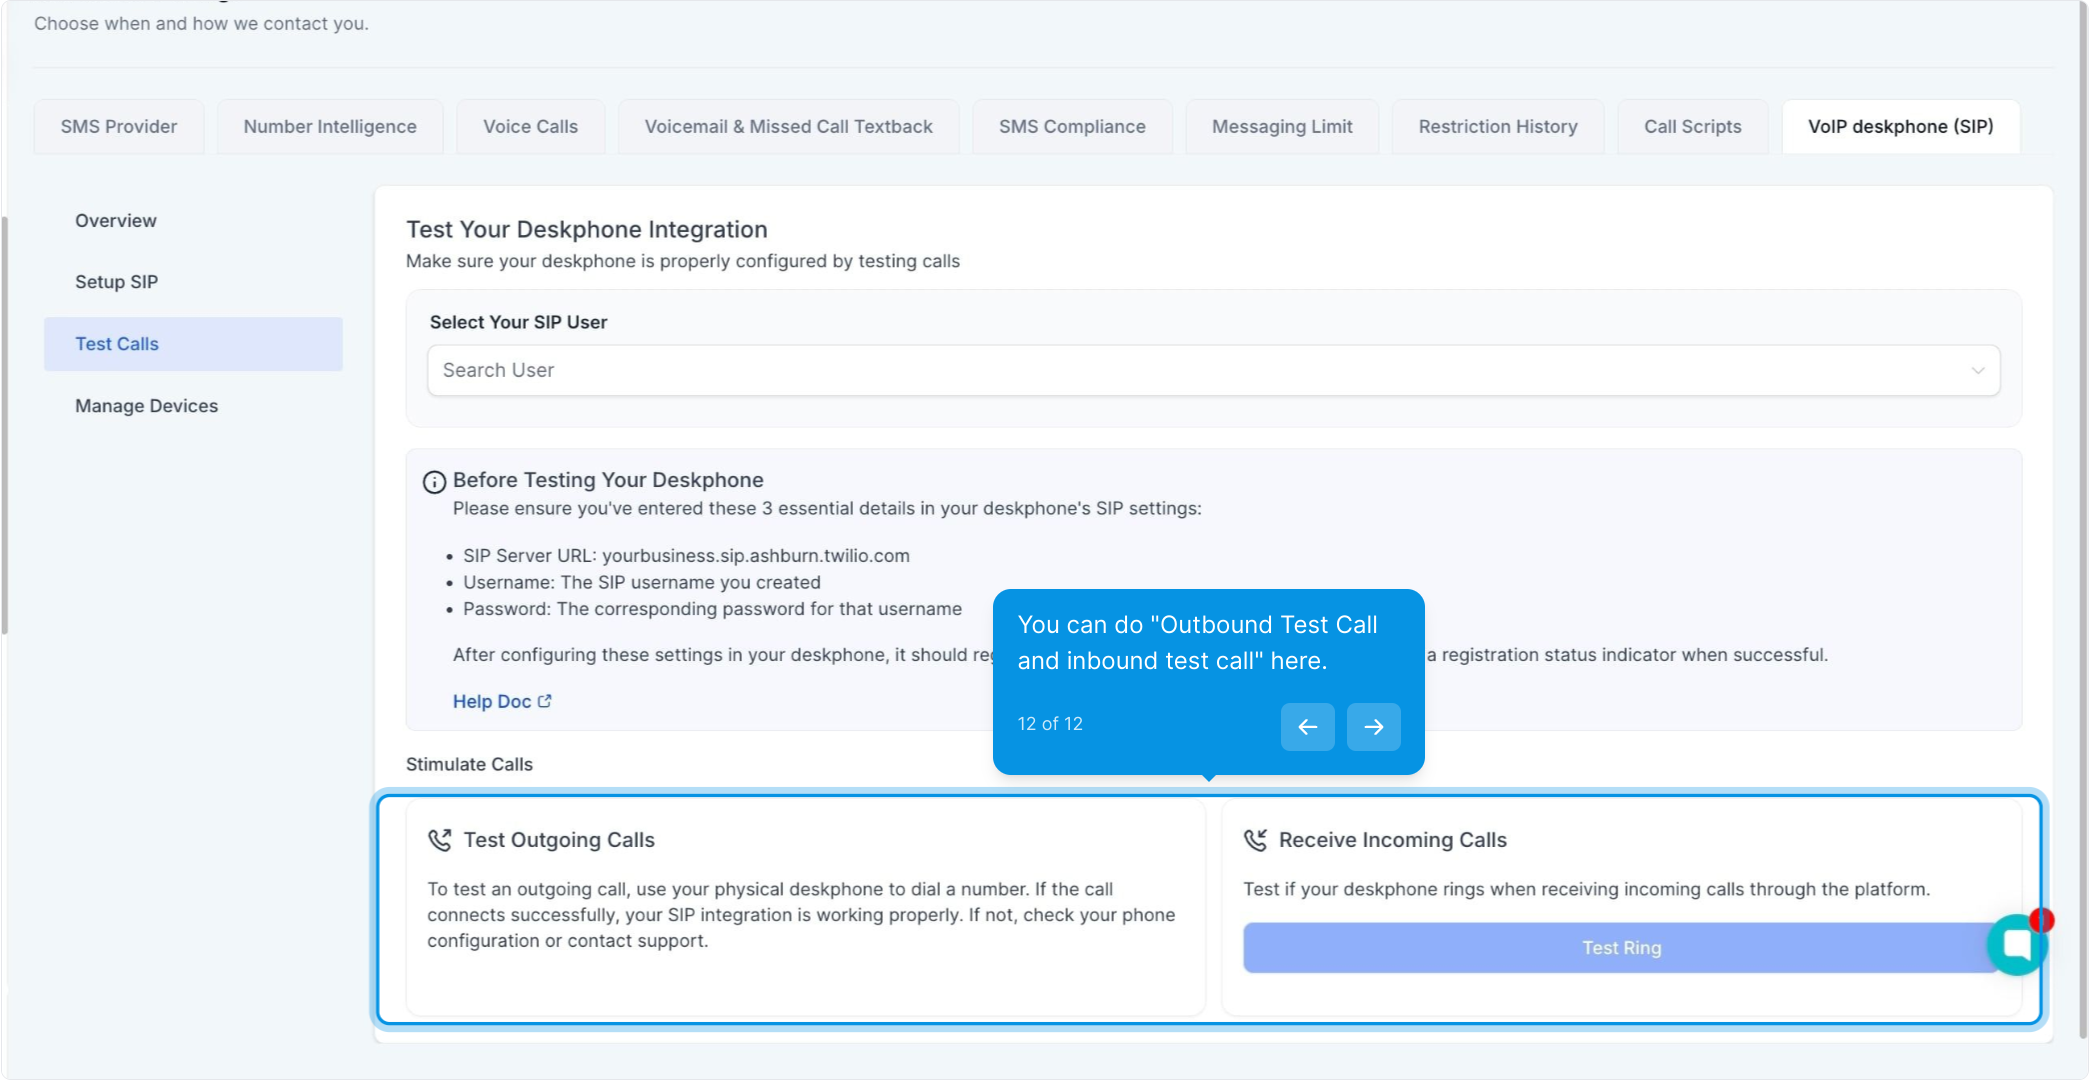Expand the Search User dropdown chevron
The height and width of the screenshot is (1080, 2090).
pos(1977,371)
